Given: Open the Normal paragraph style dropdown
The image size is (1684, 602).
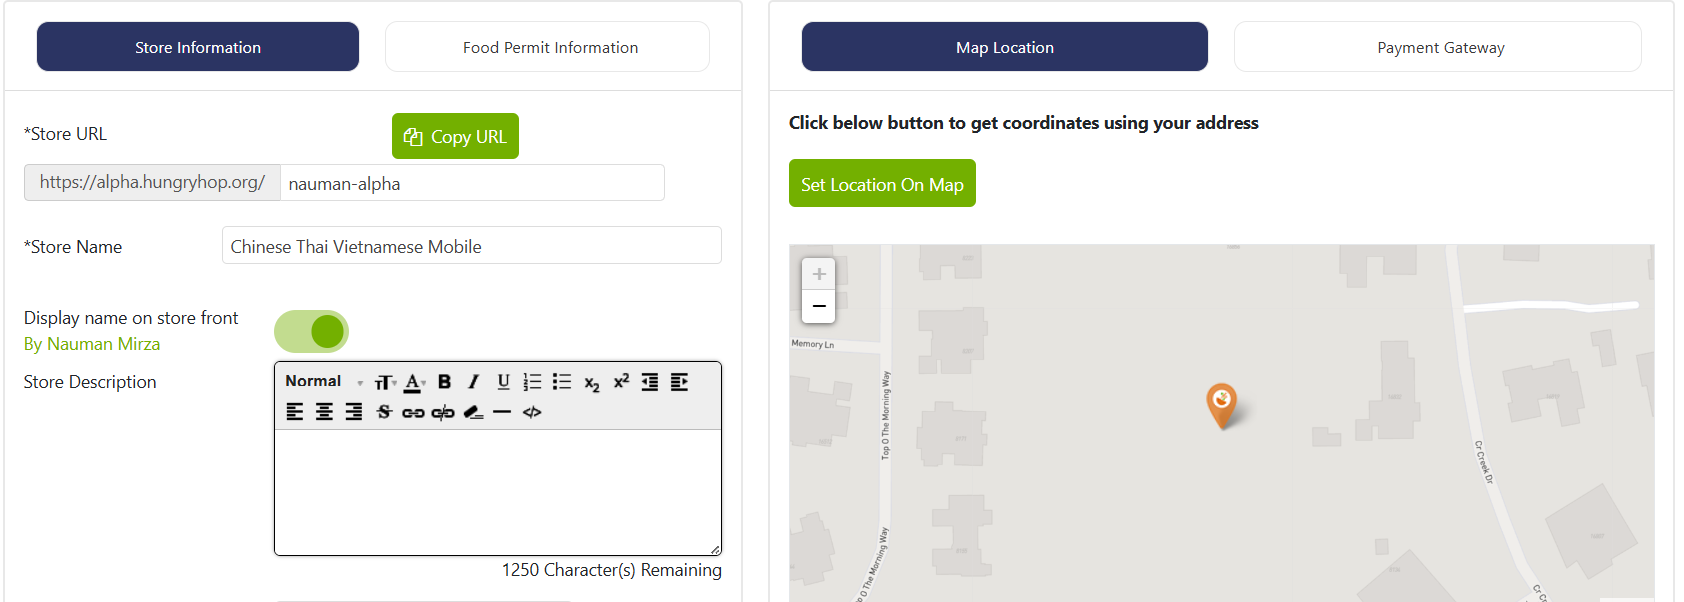Looking at the screenshot, I should point(324,382).
